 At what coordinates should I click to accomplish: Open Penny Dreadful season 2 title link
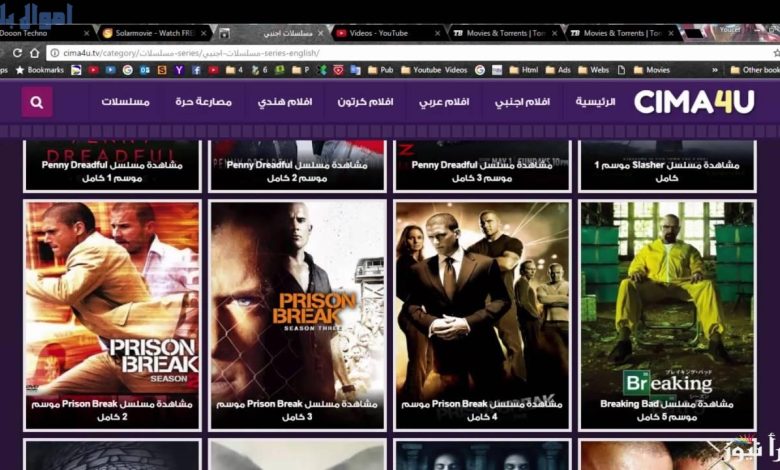point(297,171)
